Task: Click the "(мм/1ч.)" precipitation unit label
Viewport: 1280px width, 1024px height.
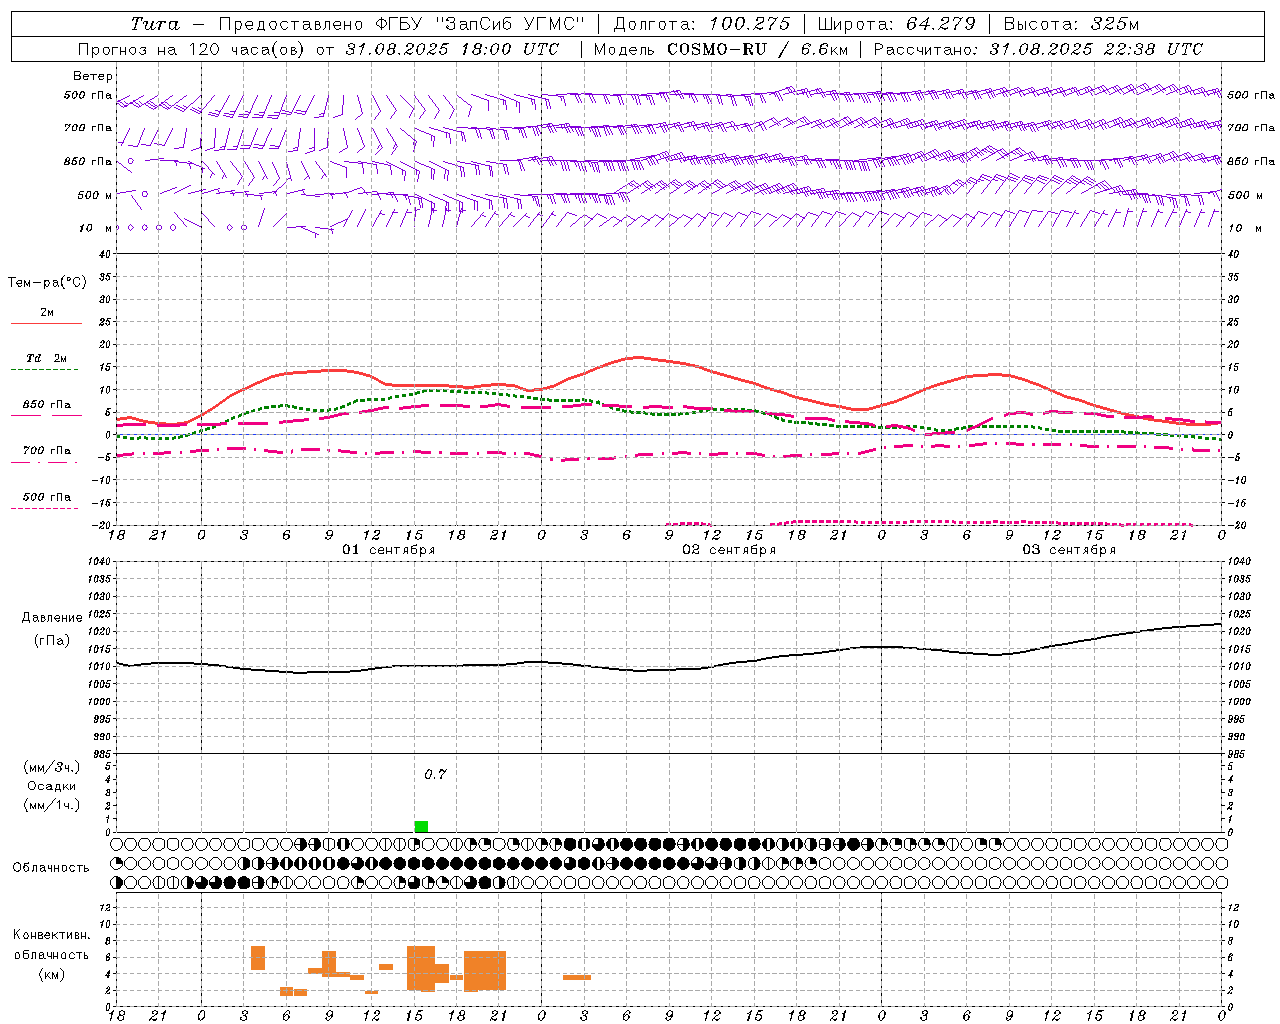Action: [52, 805]
